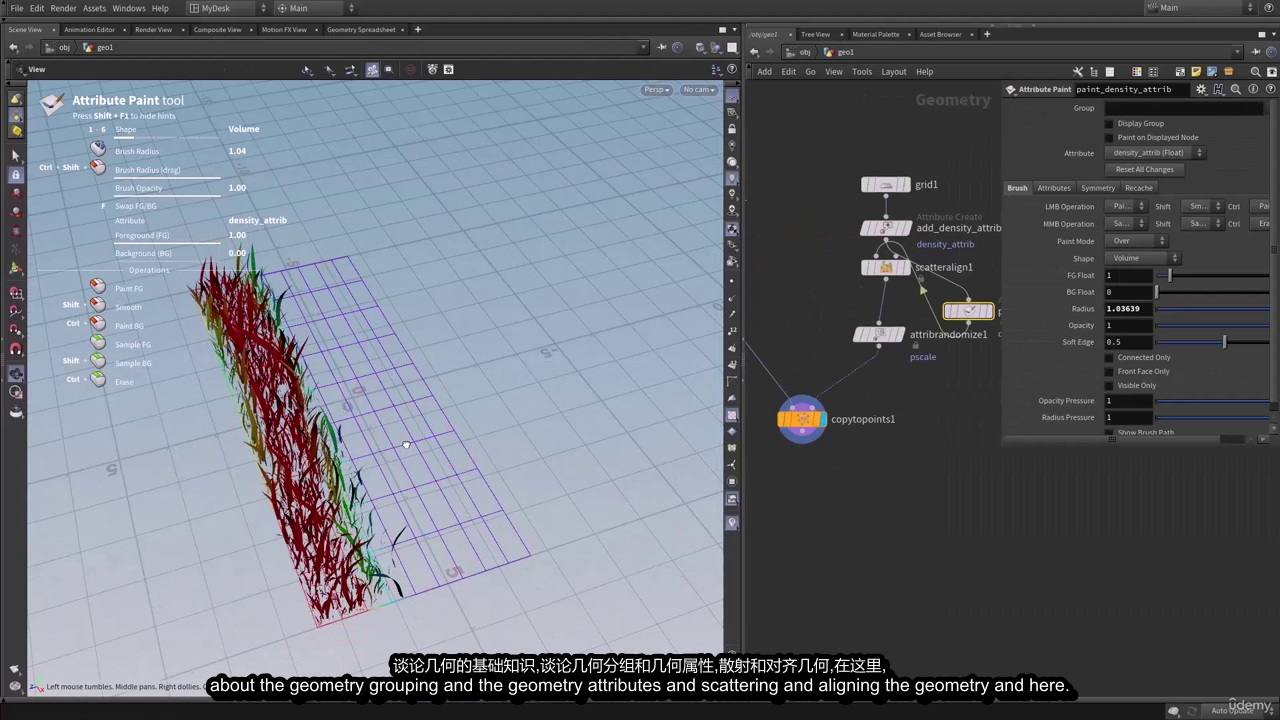Open the Paint Mode Over dropdown

pos(1136,241)
